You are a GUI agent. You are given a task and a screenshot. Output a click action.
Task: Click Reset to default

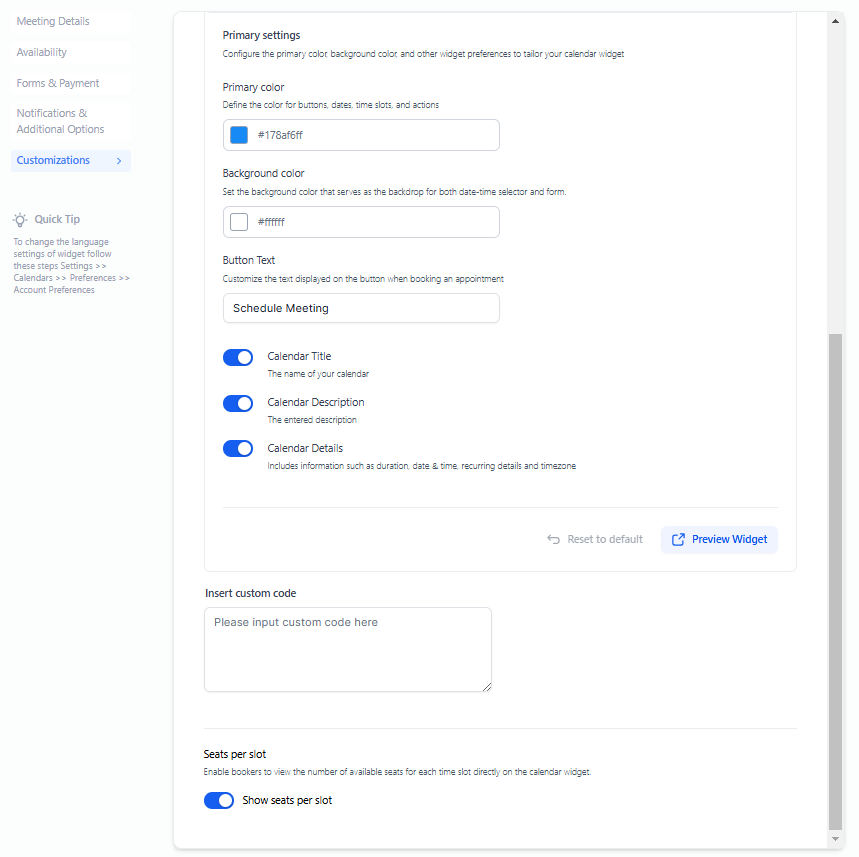tap(604, 539)
